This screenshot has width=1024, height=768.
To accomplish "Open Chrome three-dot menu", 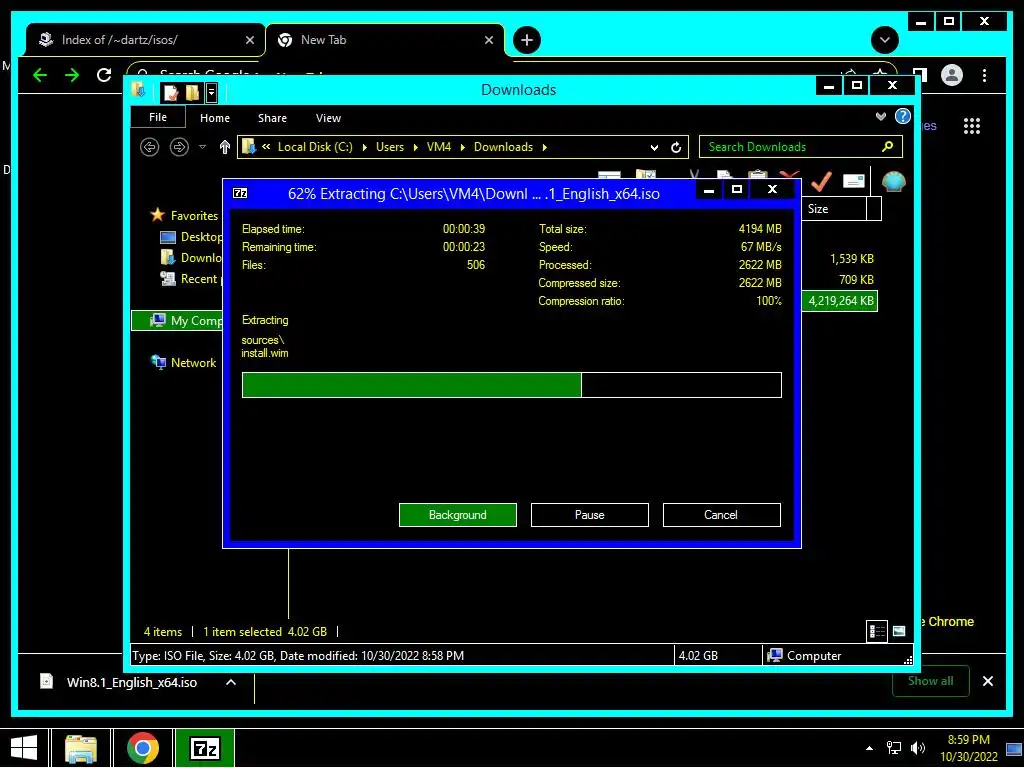I will [x=984, y=75].
